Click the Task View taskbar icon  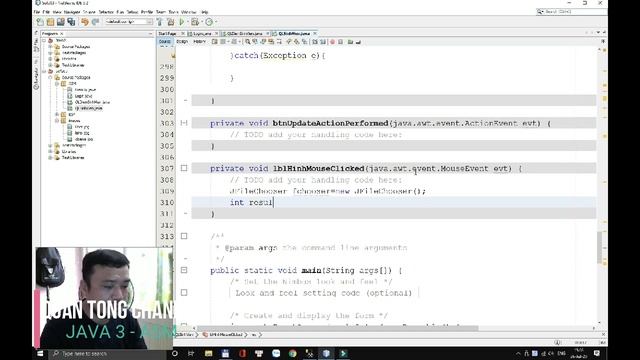191,353
